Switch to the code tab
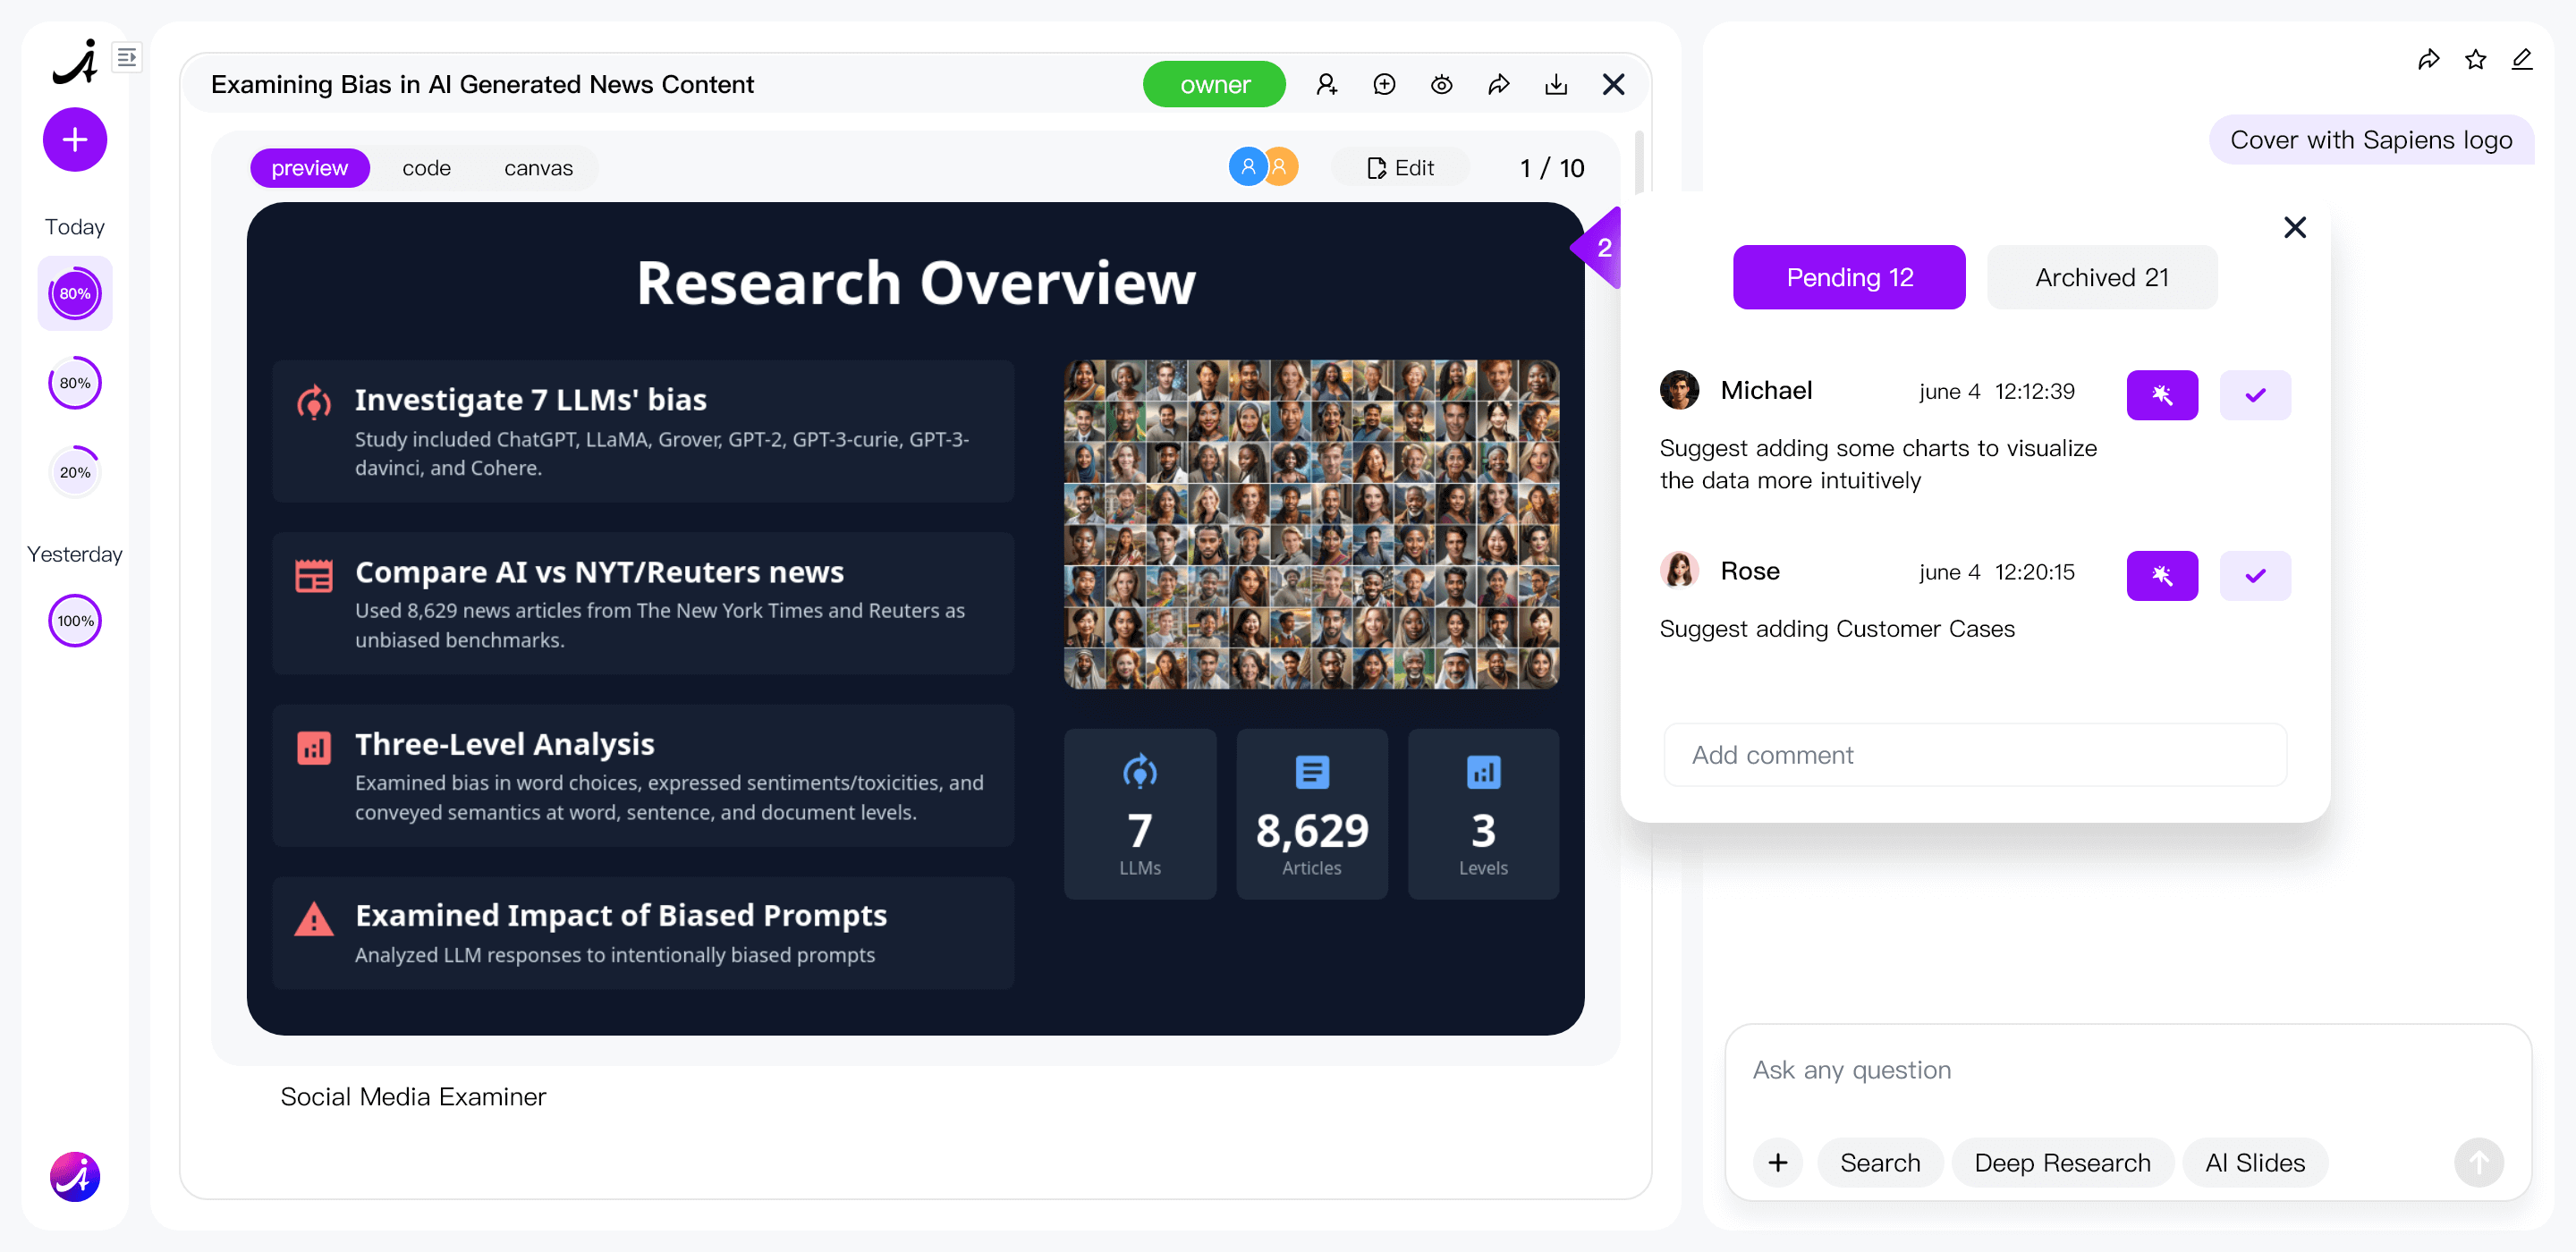The width and height of the screenshot is (2576, 1252). pyautogui.click(x=426, y=168)
